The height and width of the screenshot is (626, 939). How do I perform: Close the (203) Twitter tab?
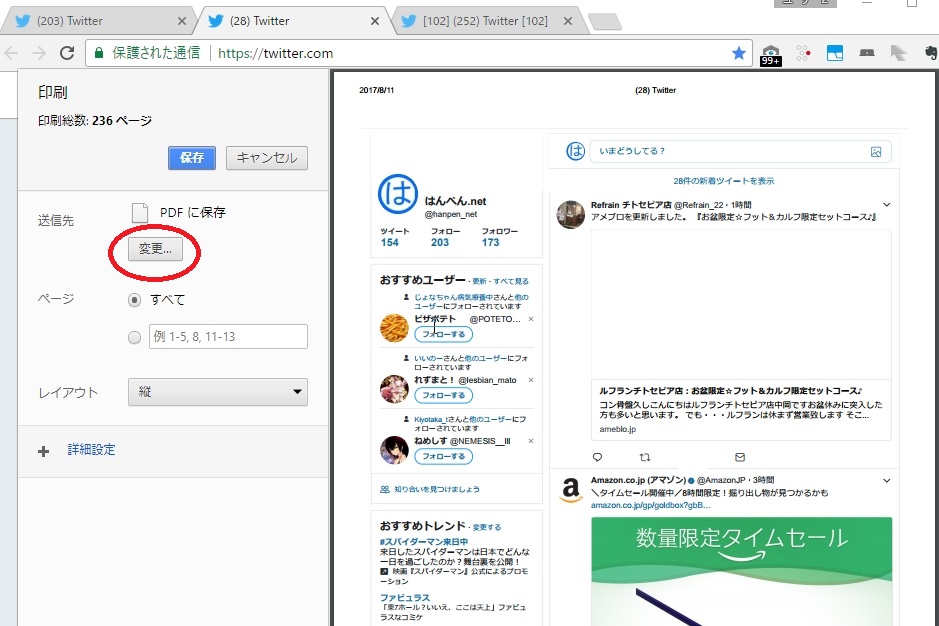182,22
